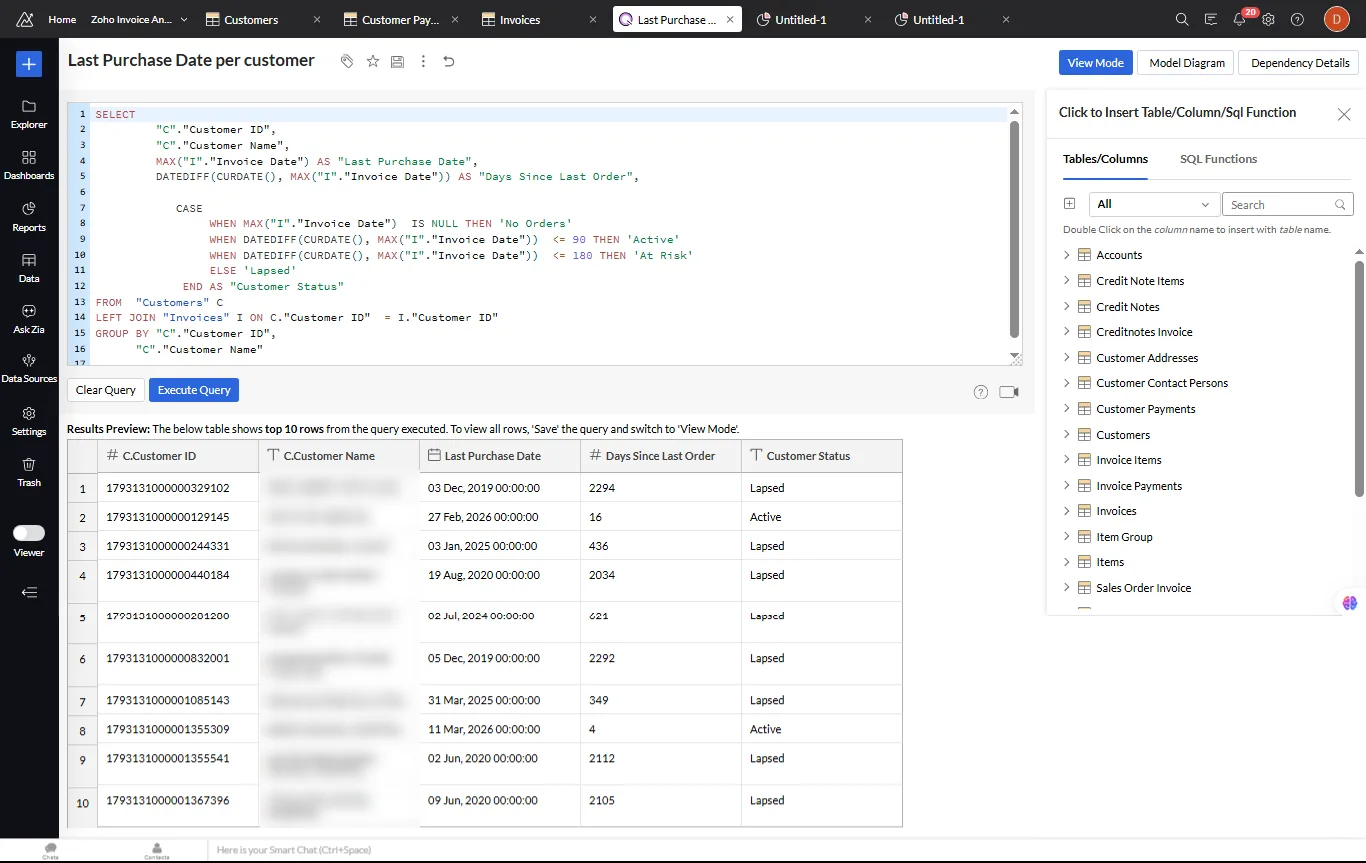
Task: Expand the Items table node
Action: (x=1066, y=562)
